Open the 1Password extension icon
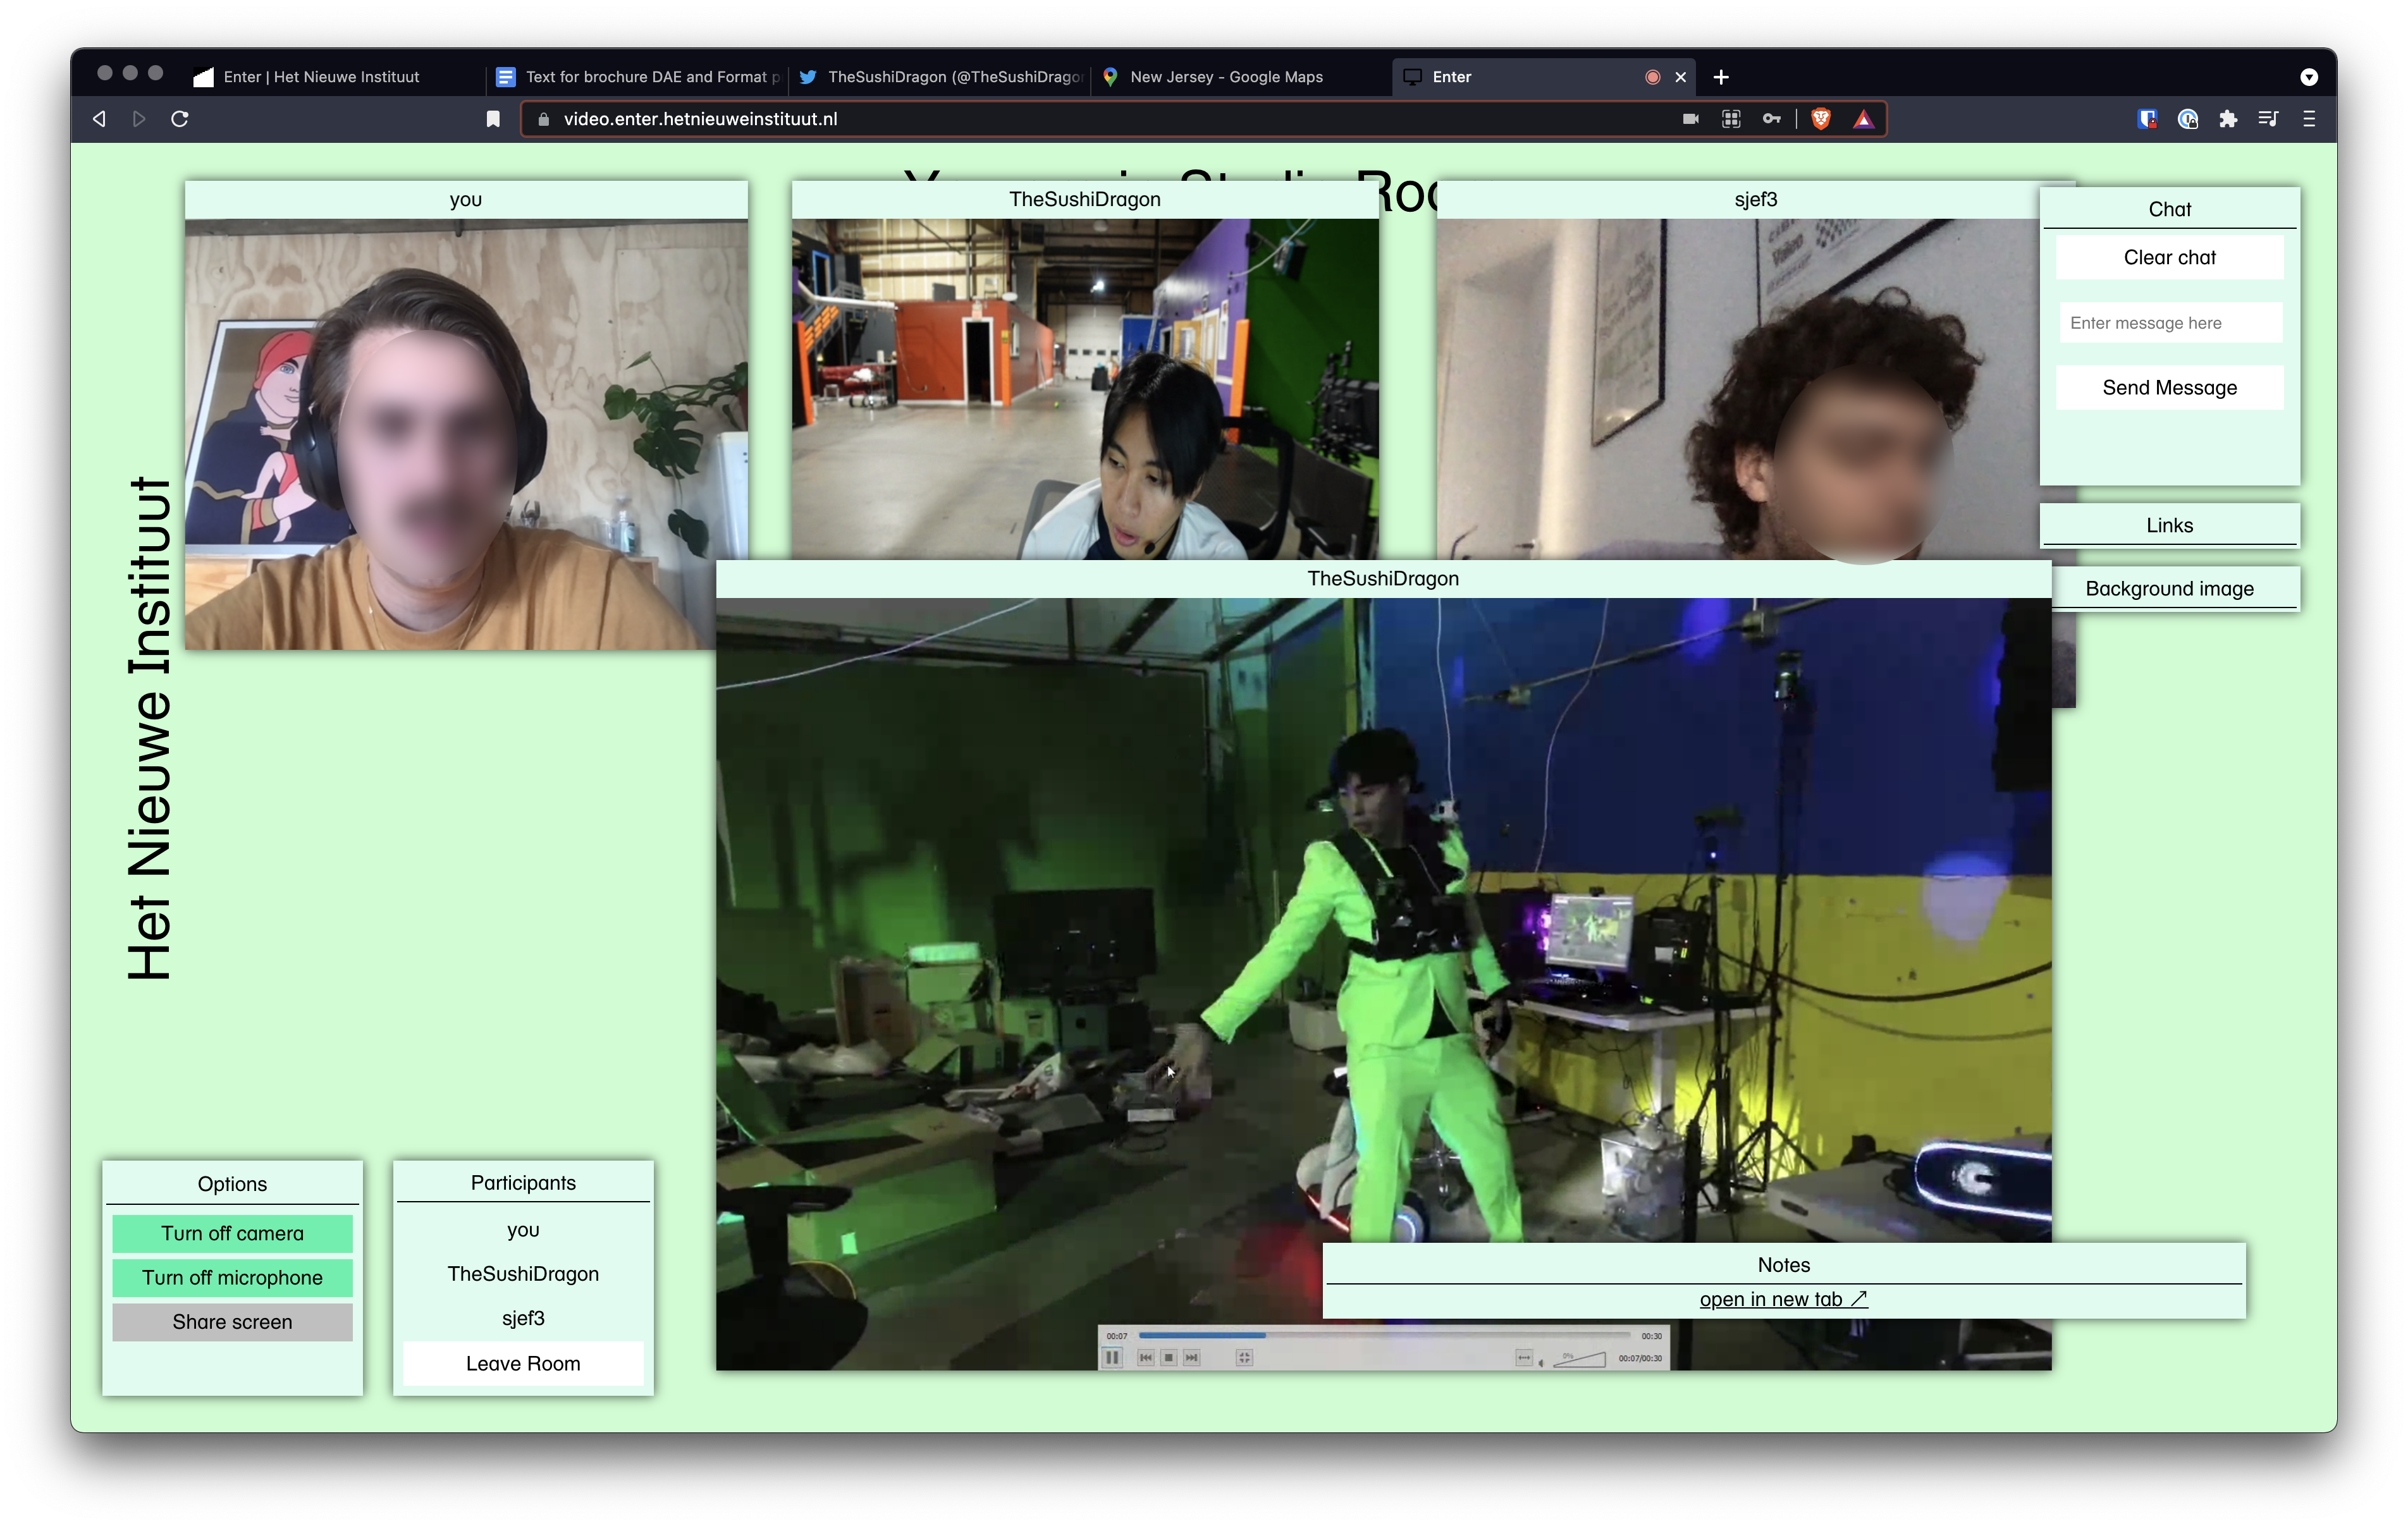The width and height of the screenshot is (2408, 1526). 2188,119
